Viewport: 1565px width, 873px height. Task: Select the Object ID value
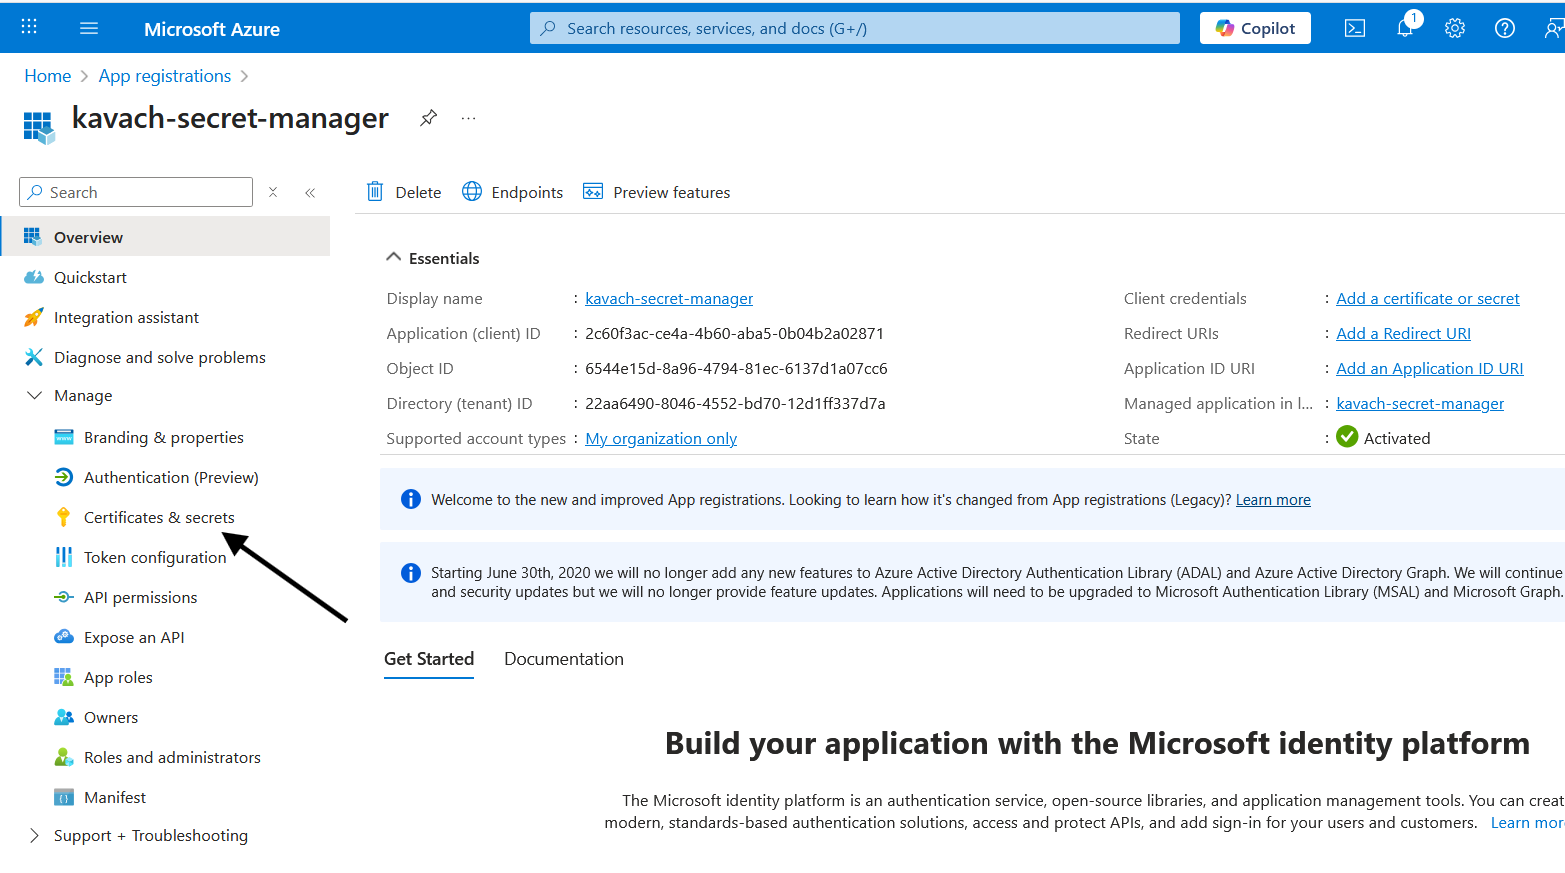736,368
